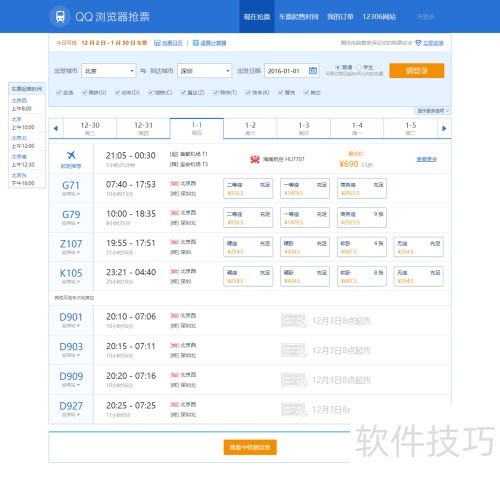This screenshot has height=478, width=500.
Task: Click the refund calculator icon link
Action: tap(196, 43)
